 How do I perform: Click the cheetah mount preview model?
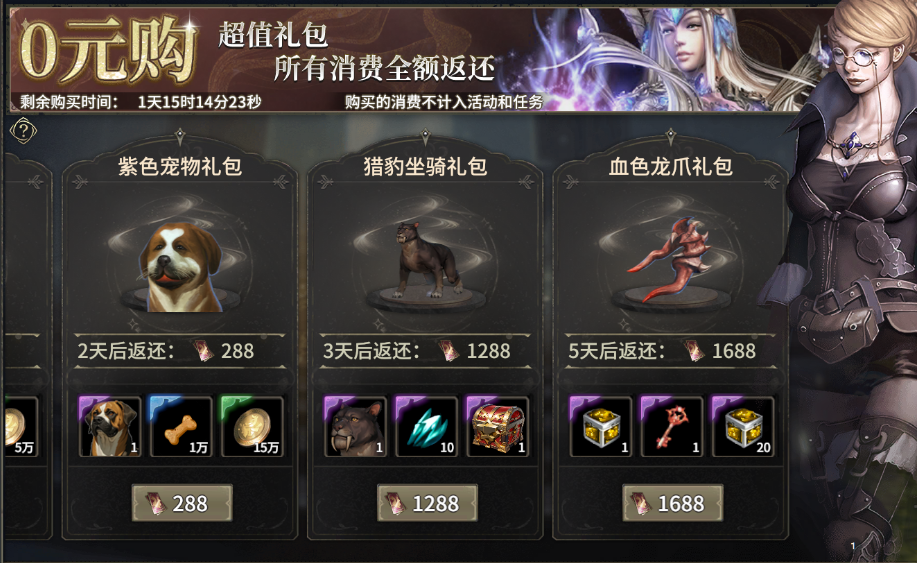(x=426, y=259)
